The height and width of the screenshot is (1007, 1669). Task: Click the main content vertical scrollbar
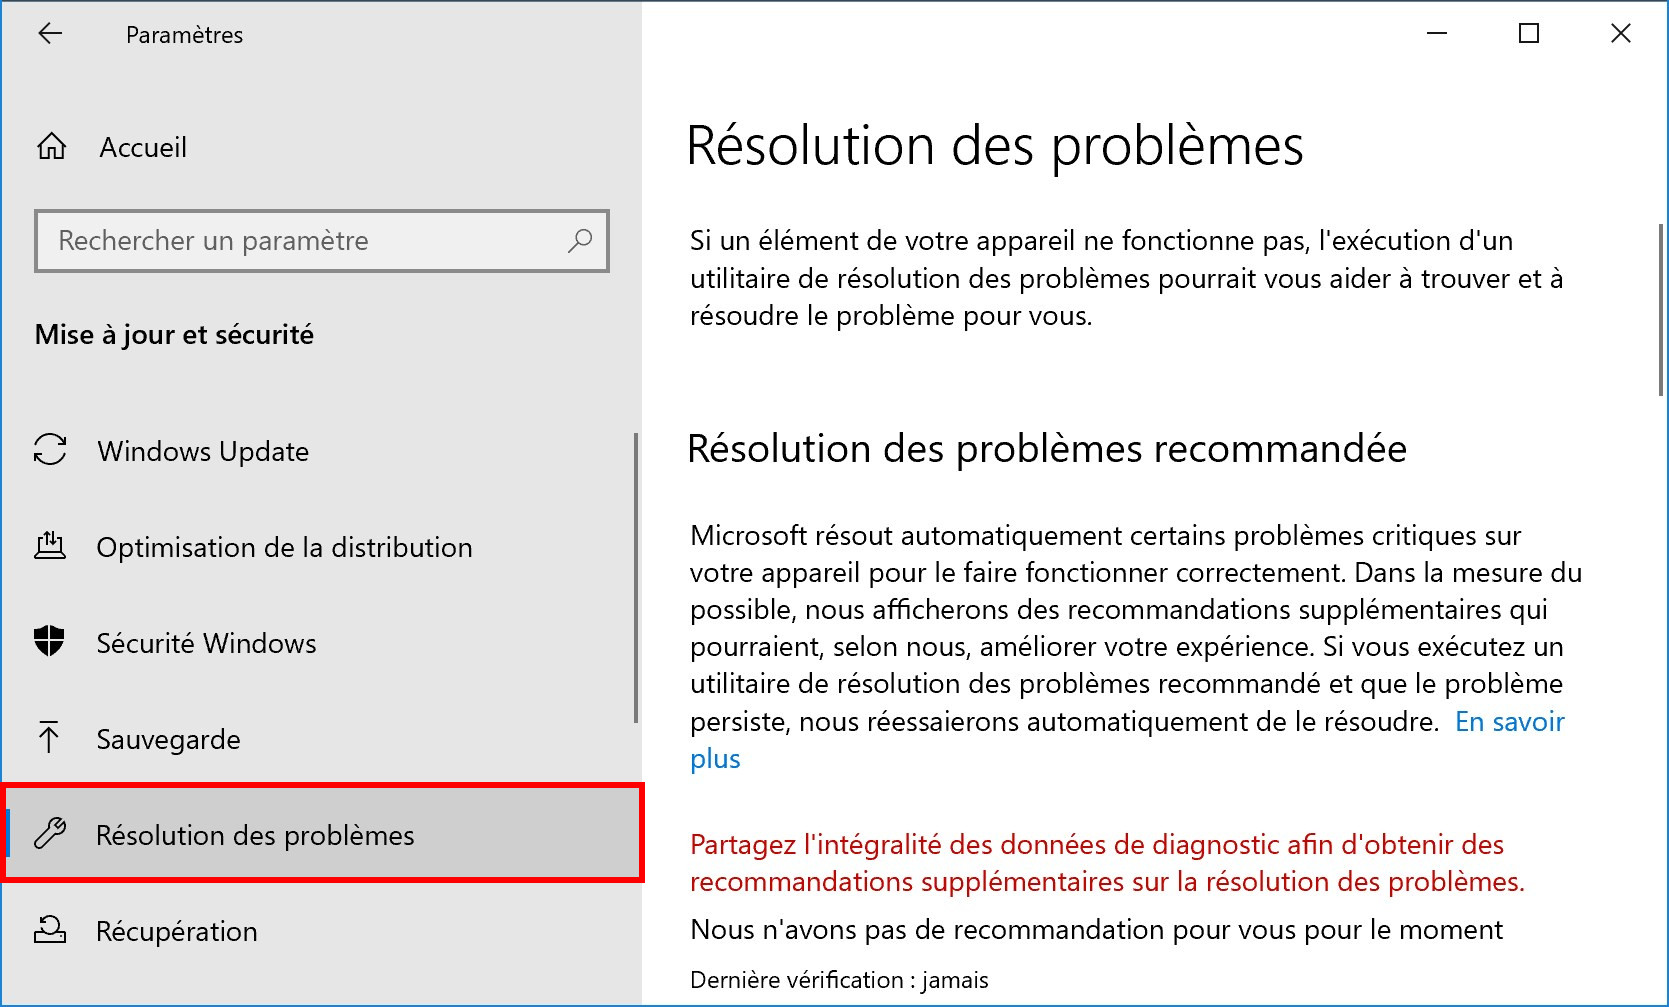pos(1661,310)
